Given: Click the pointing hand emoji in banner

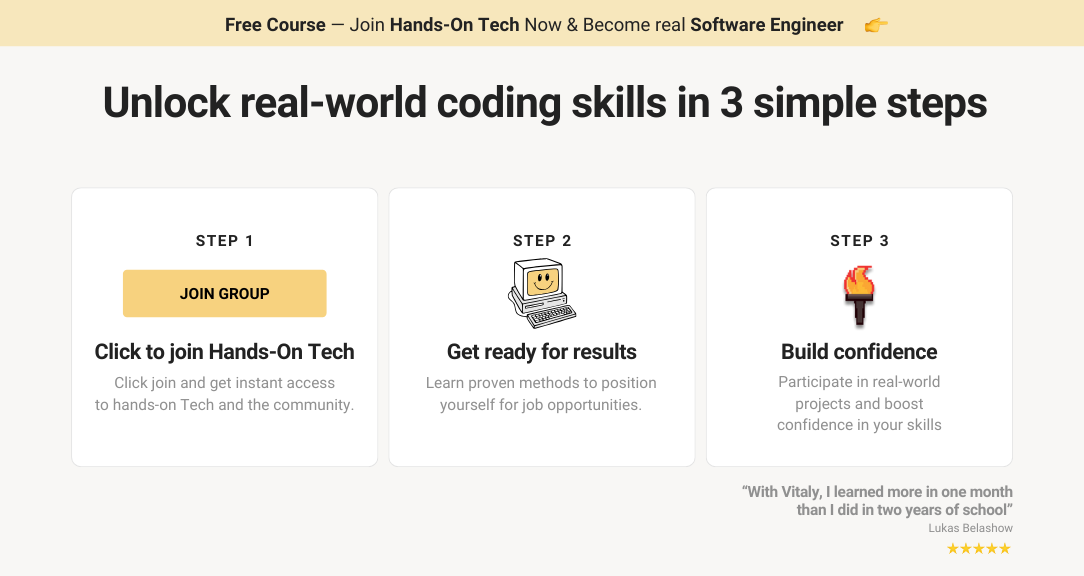Looking at the screenshot, I should tap(876, 26).
